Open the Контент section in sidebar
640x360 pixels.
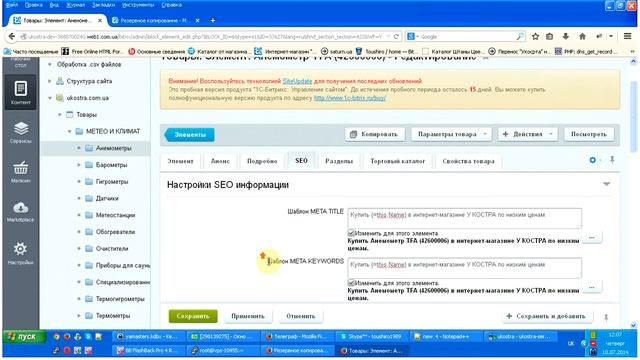click(20, 92)
